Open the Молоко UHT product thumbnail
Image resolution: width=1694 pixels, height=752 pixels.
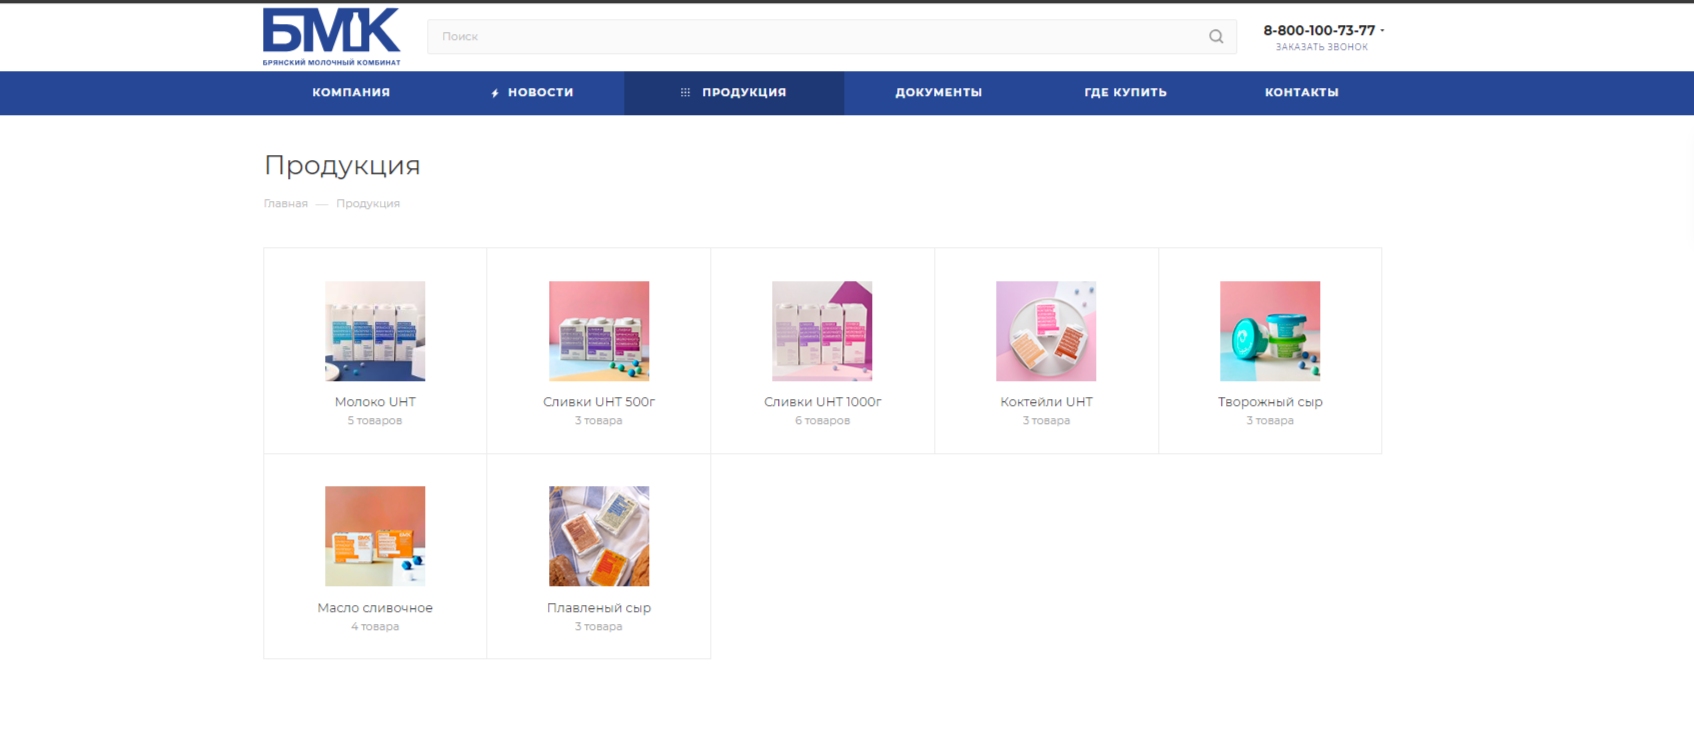(x=375, y=331)
